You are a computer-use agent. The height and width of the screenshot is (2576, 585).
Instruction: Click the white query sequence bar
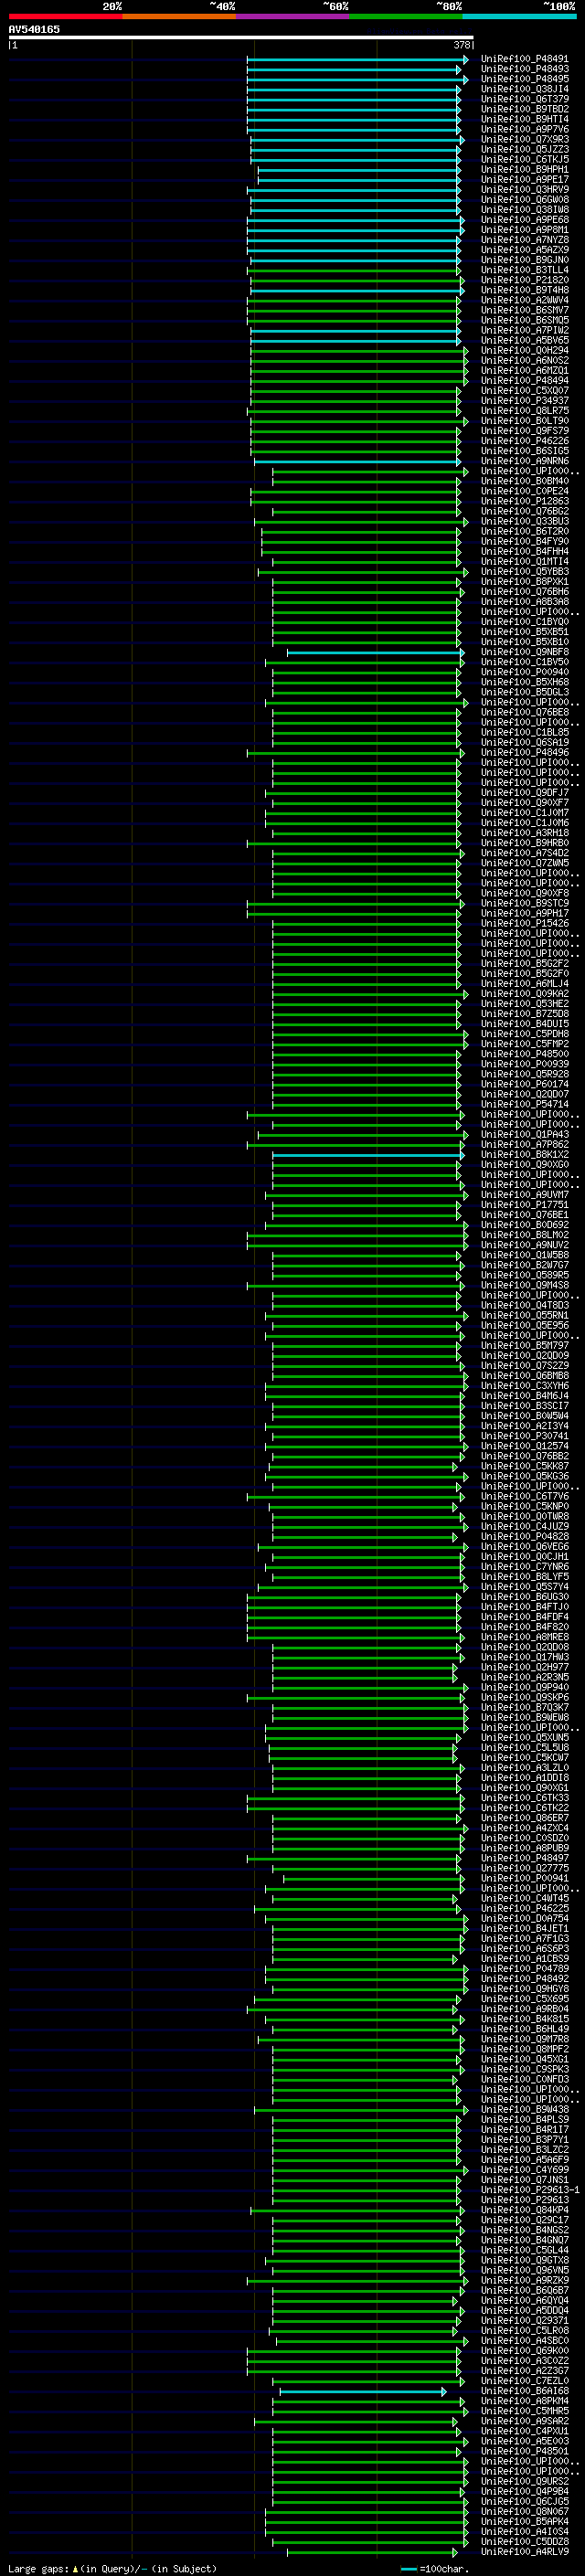(241, 37)
